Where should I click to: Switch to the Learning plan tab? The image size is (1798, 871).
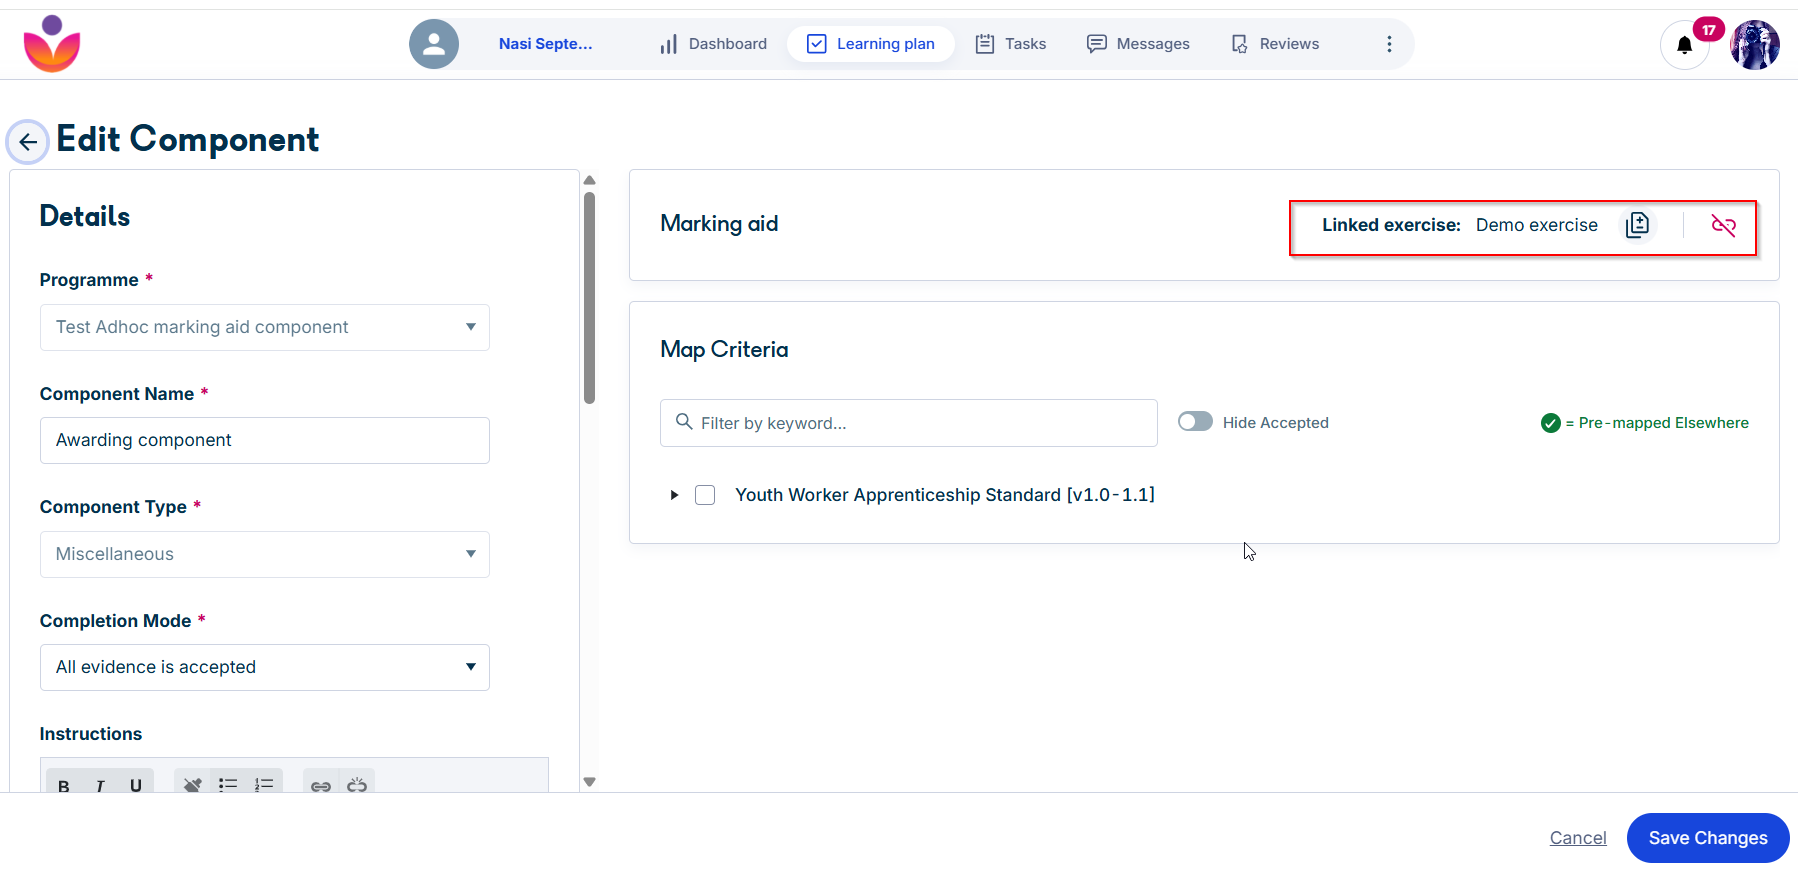[871, 44]
